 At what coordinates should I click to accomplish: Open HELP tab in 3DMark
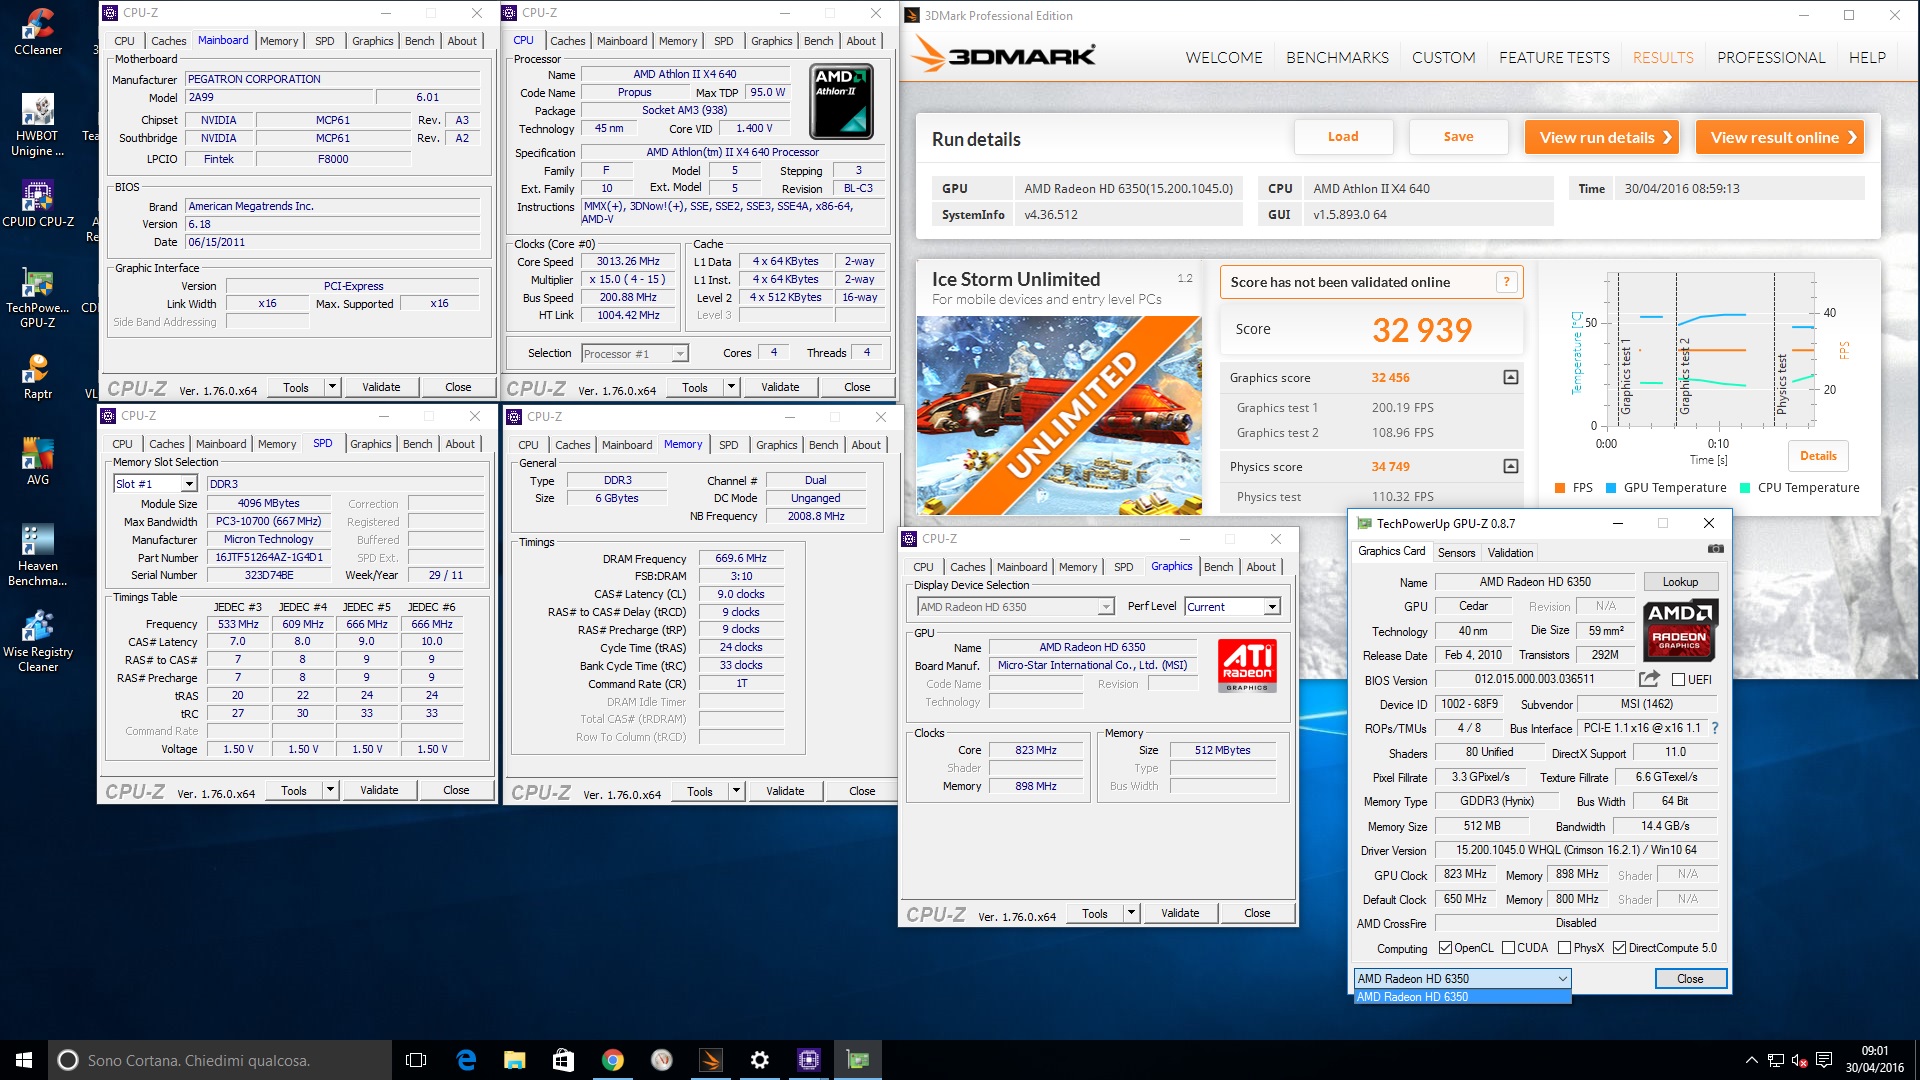pos(1867,58)
